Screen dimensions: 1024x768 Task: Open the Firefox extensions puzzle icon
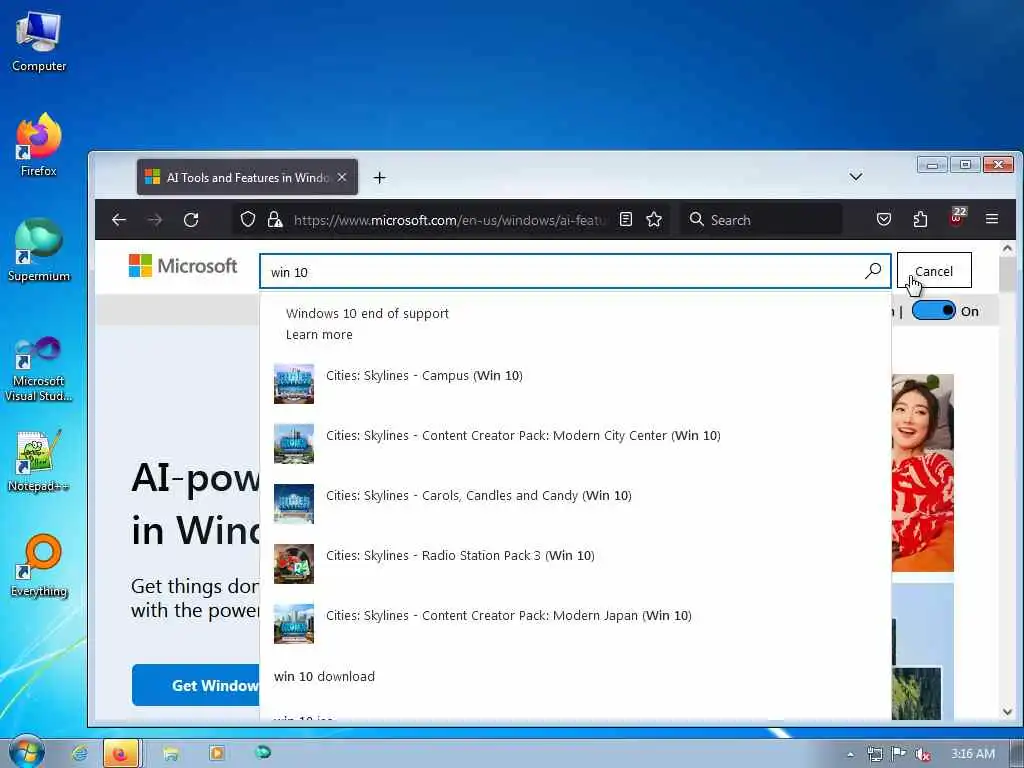pos(920,219)
